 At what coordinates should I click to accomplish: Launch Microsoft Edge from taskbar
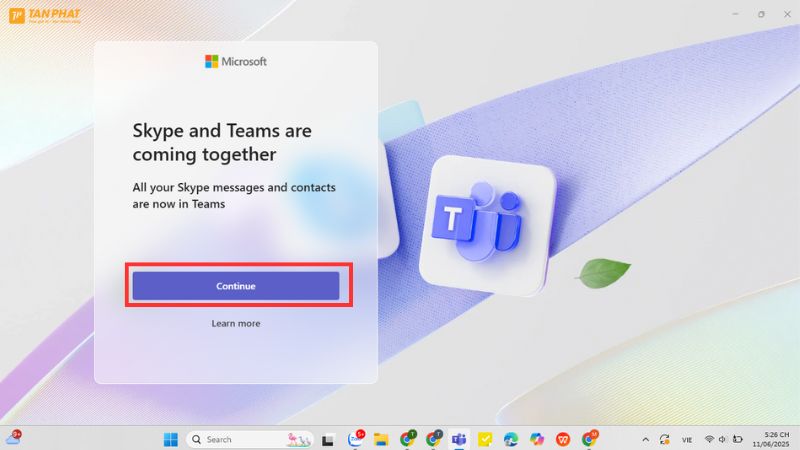tap(511, 439)
